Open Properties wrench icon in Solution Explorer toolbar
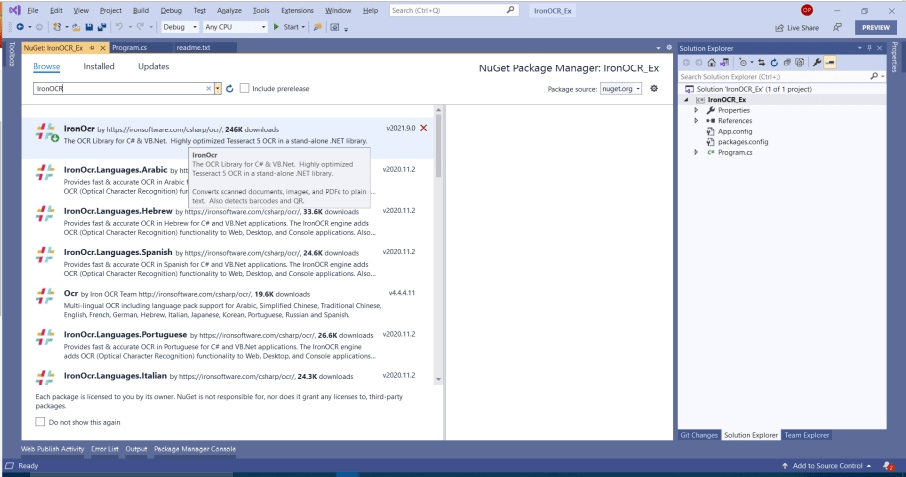The width and height of the screenshot is (906, 477). tap(817, 62)
